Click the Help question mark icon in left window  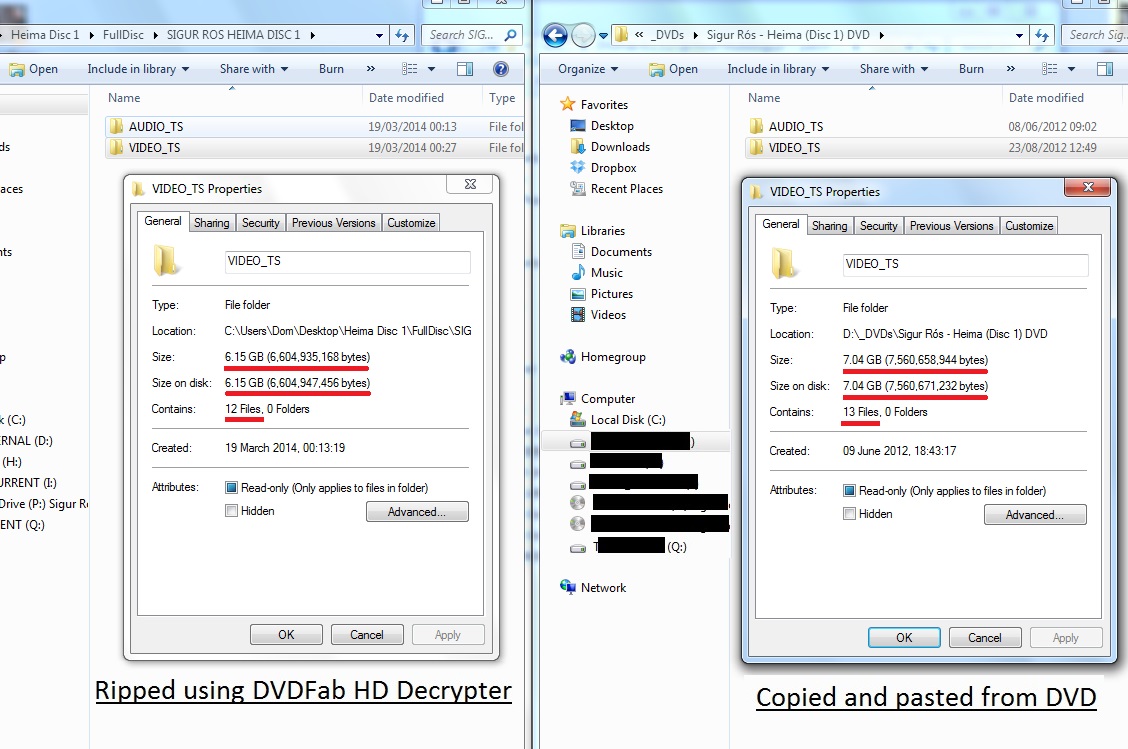coord(501,69)
